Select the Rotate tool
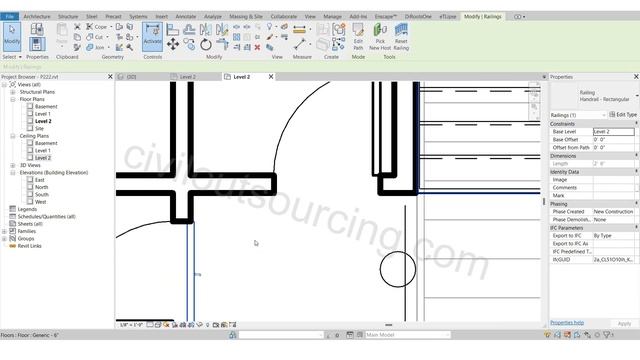Image resolution: width=640 pixels, height=360 pixels. tap(206, 44)
